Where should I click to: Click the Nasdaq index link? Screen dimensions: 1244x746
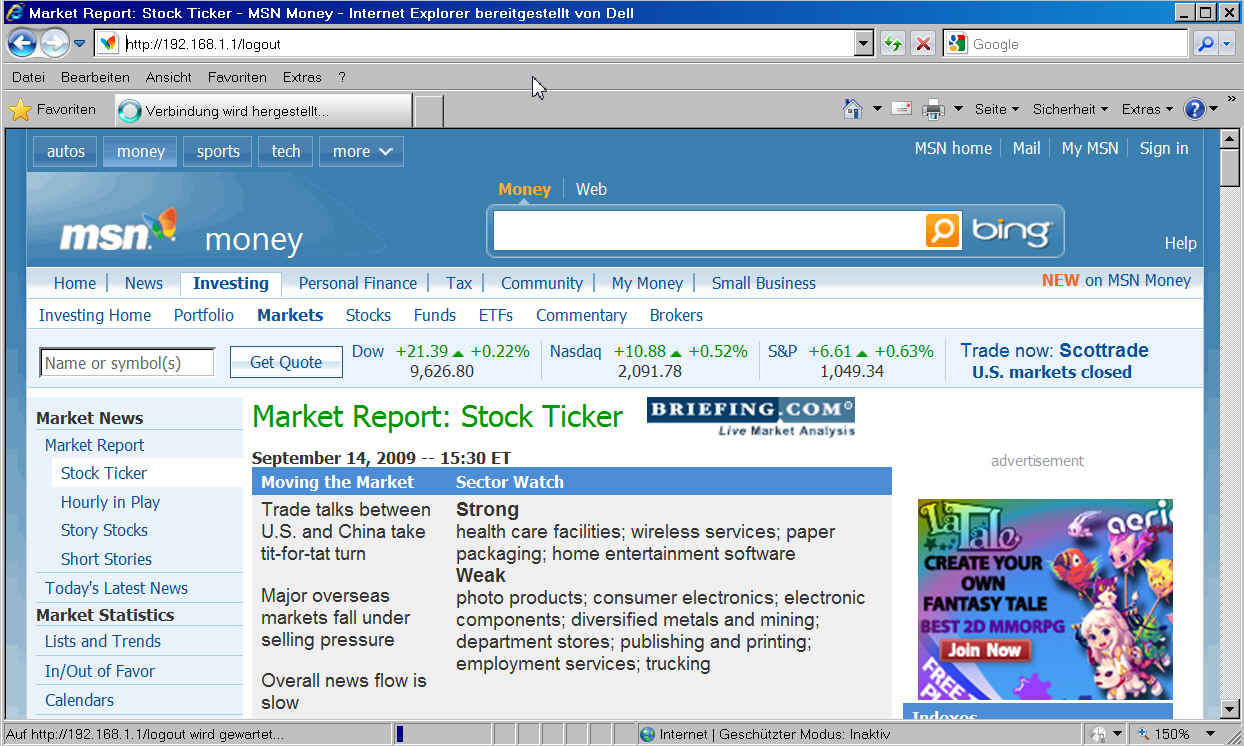576,351
